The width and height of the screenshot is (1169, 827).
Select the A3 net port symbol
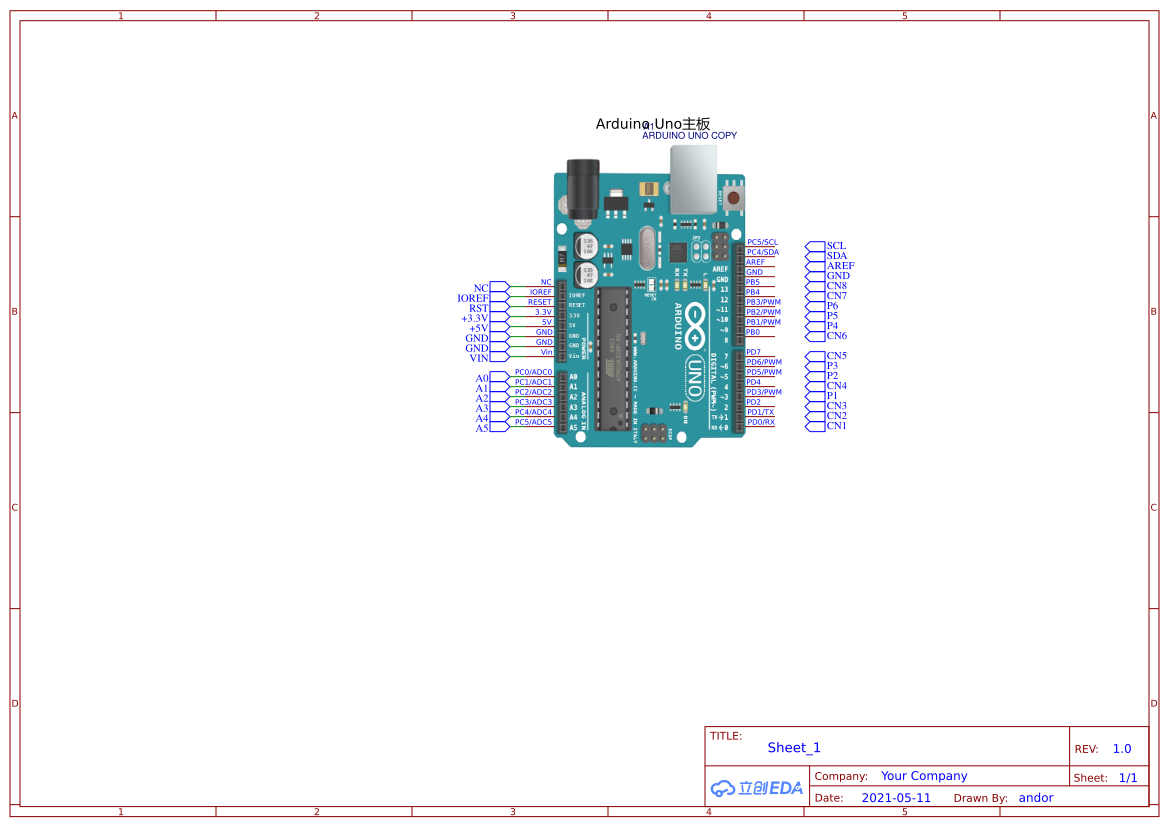(500, 408)
